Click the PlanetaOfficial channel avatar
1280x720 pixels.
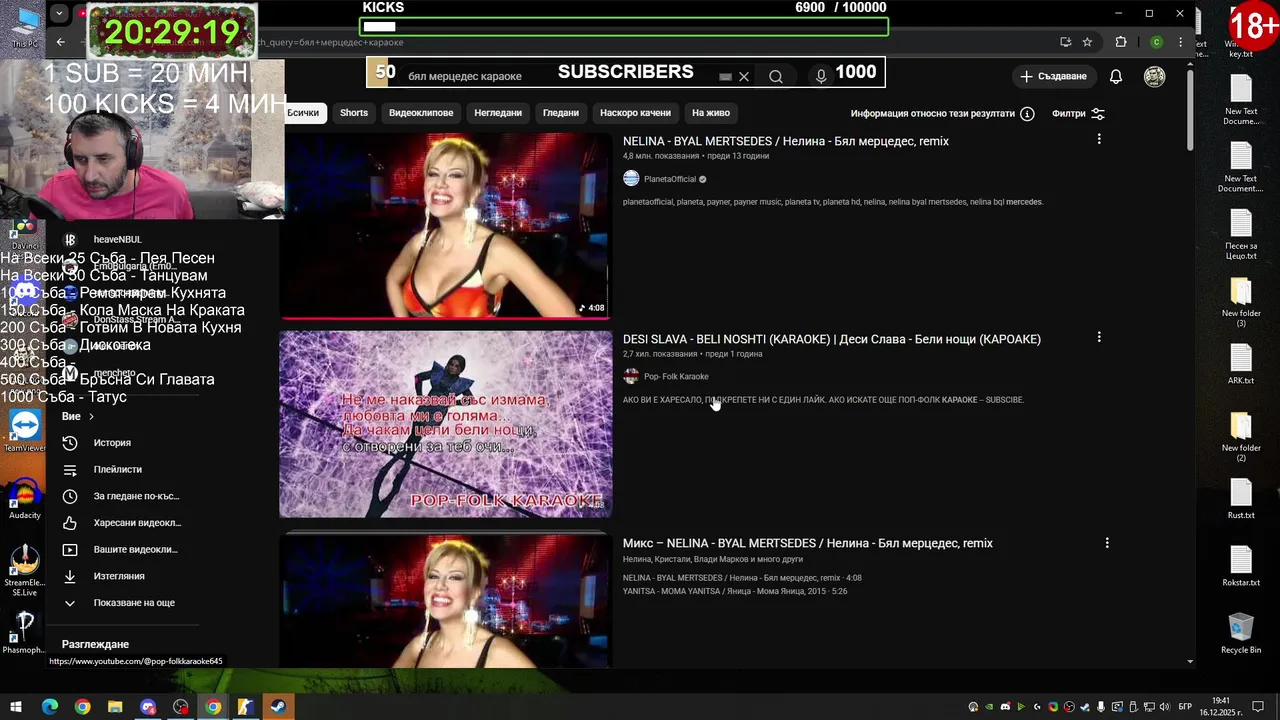click(x=631, y=179)
